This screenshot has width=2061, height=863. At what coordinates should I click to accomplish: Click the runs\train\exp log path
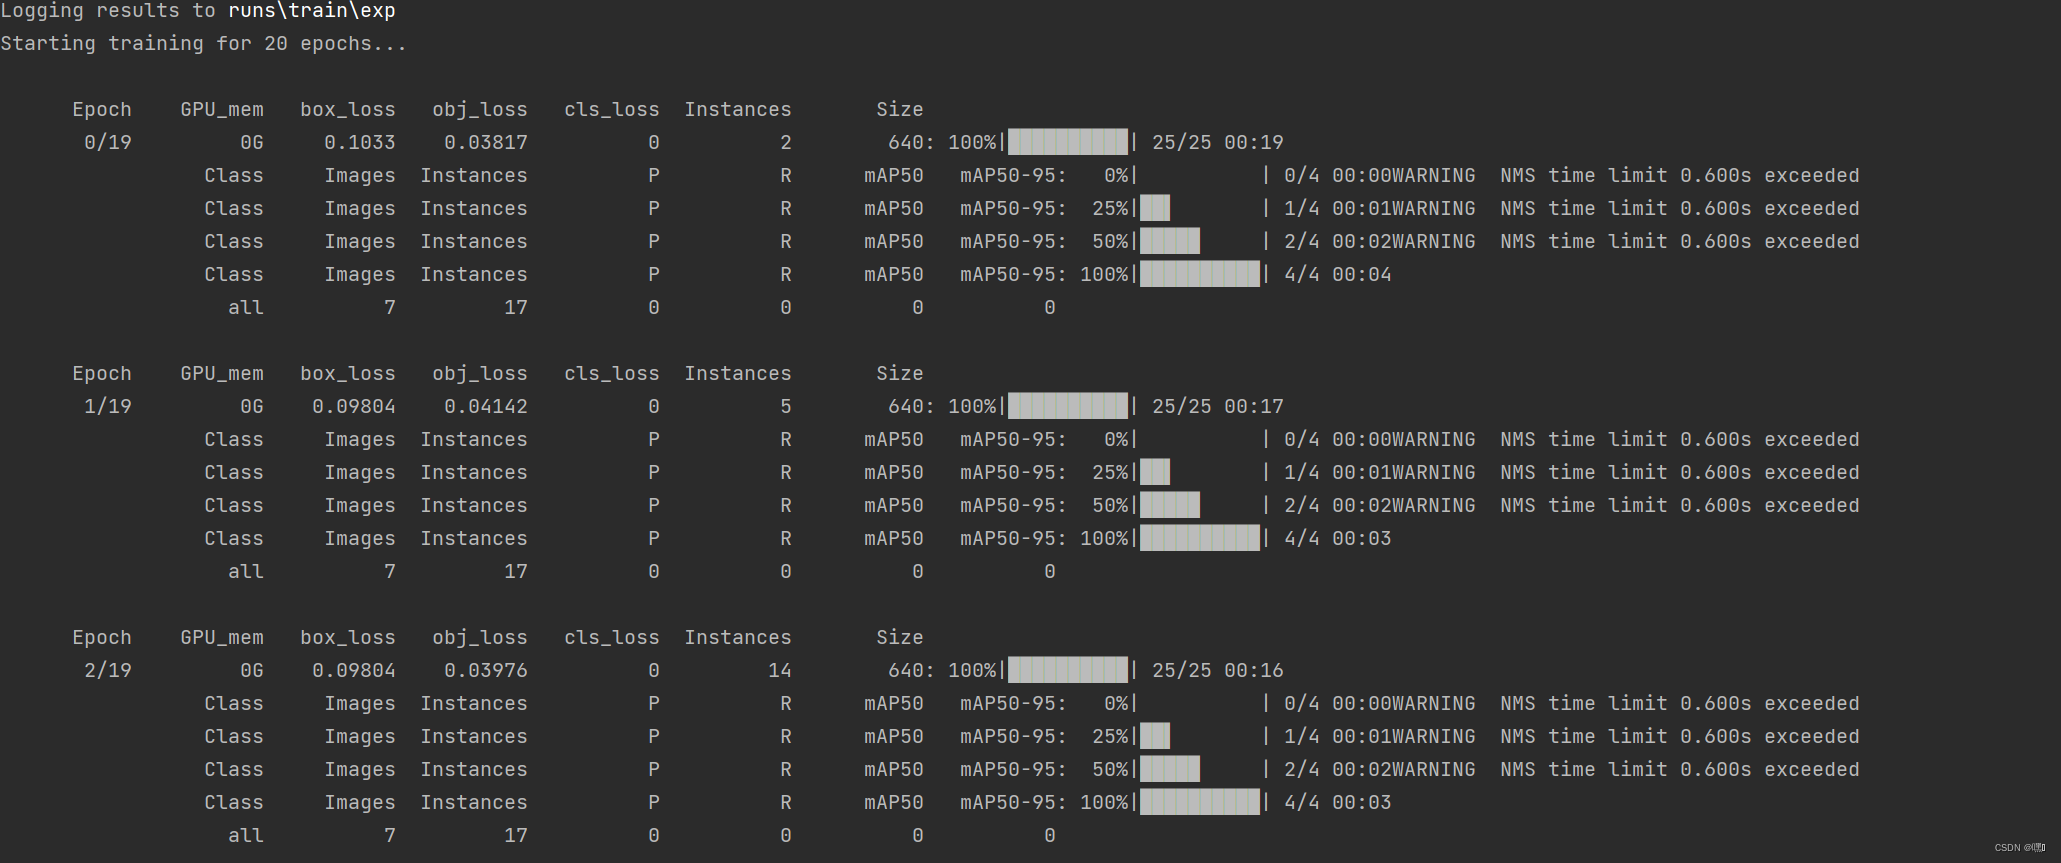click(312, 11)
